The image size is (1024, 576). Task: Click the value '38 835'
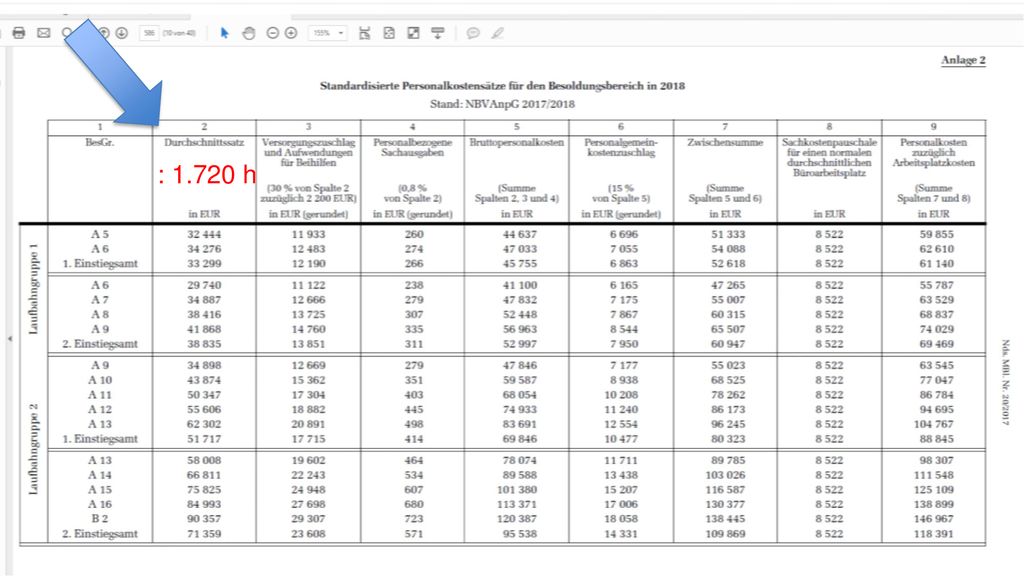point(204,344)
